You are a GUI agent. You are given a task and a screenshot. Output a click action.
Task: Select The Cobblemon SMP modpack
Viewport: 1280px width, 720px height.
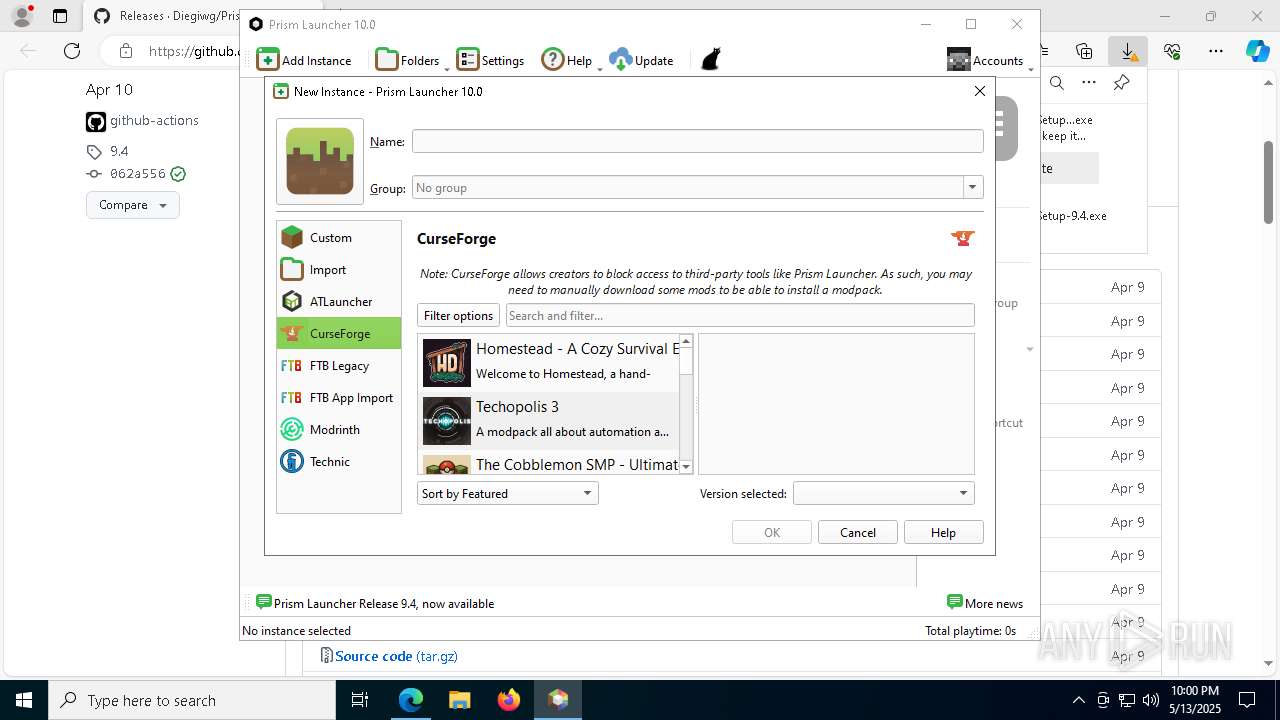tap(548, 463)
